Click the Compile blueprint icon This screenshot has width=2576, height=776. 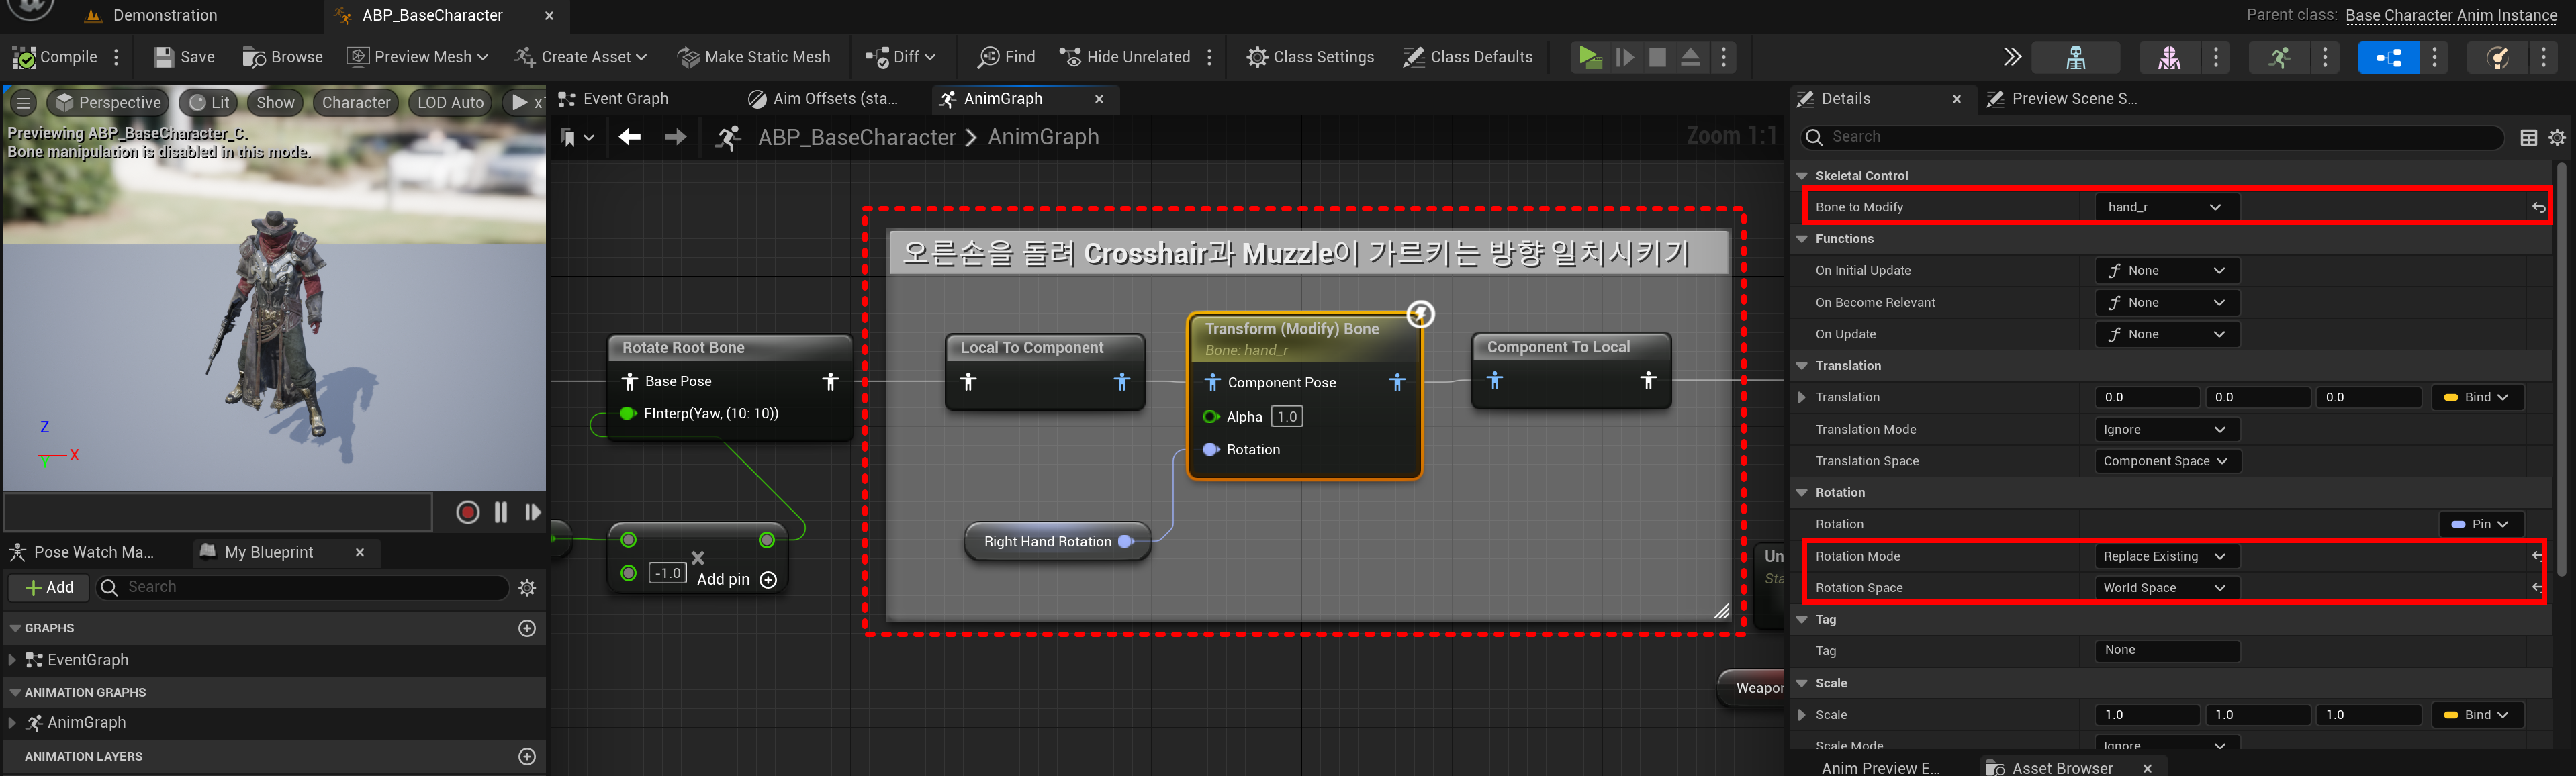[24, 57]
